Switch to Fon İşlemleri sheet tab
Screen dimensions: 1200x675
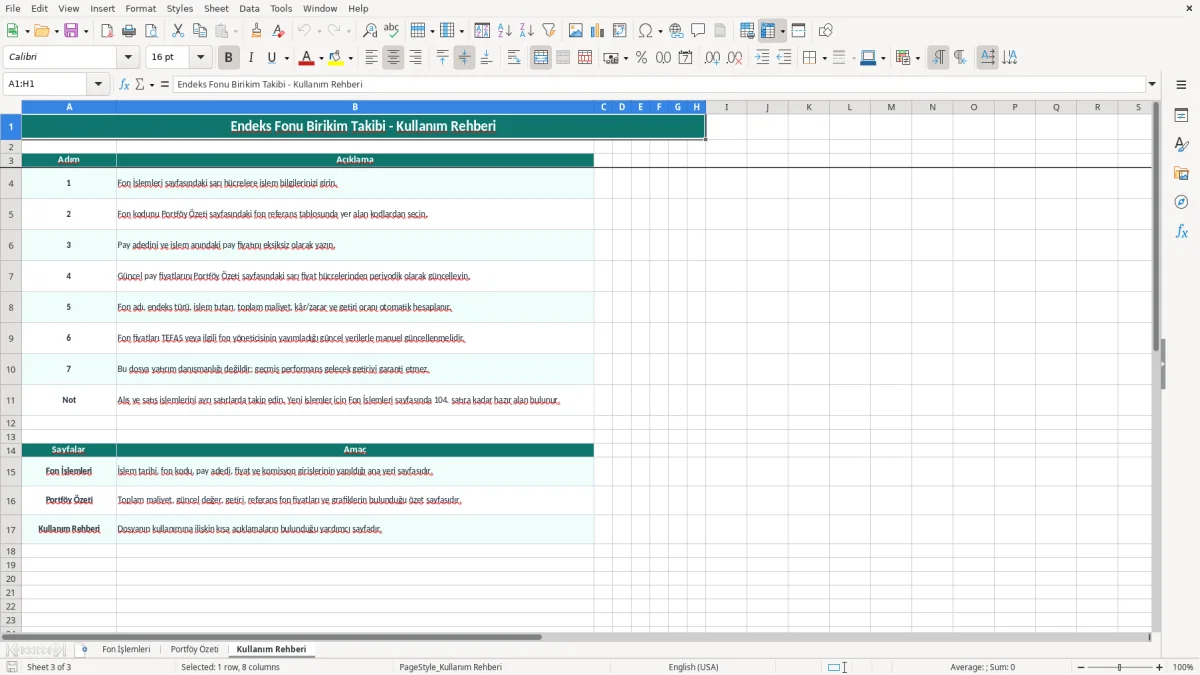pos(126,650)
